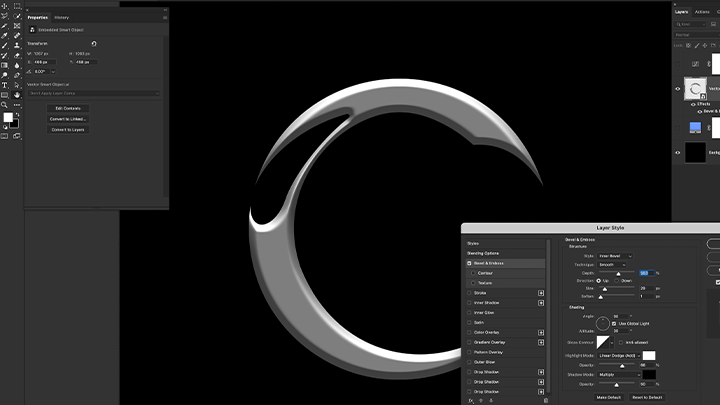The height and width of the screenshot is (405, 720).
Task: Enable the Texture sub-option
Action: click(473, 283)
